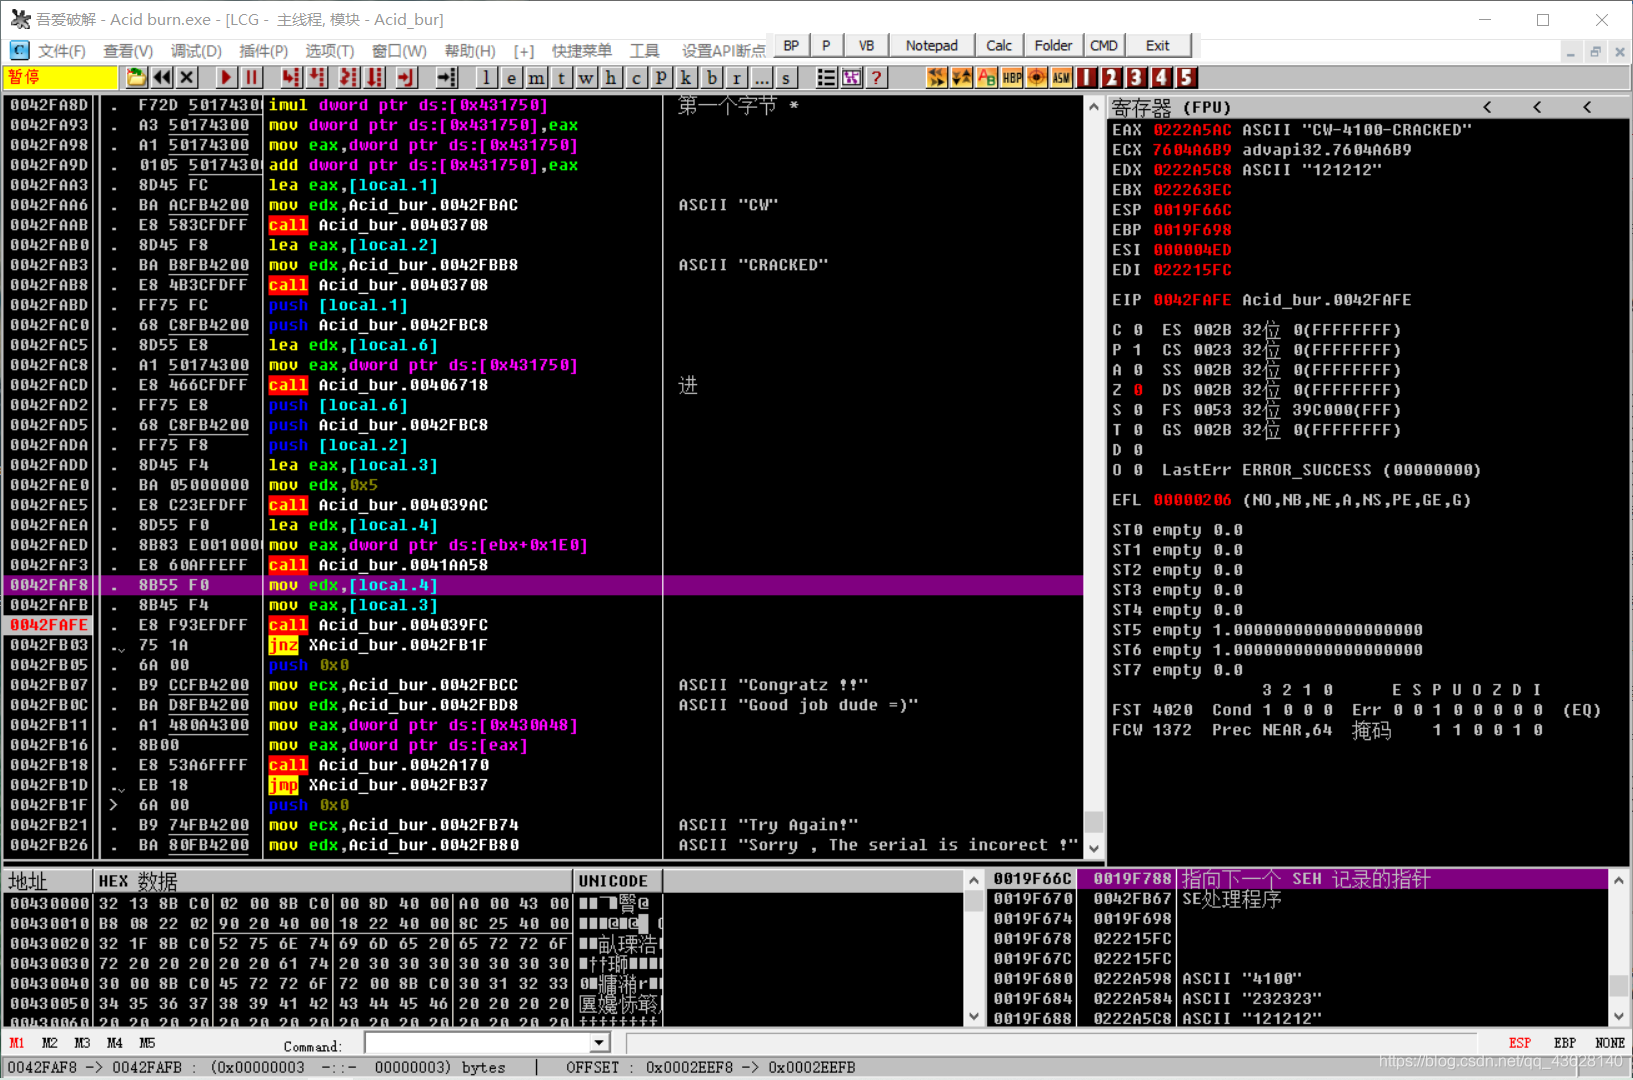Click the VB button
Screen dimensions: 1633x1080
[x=866, y=45]
